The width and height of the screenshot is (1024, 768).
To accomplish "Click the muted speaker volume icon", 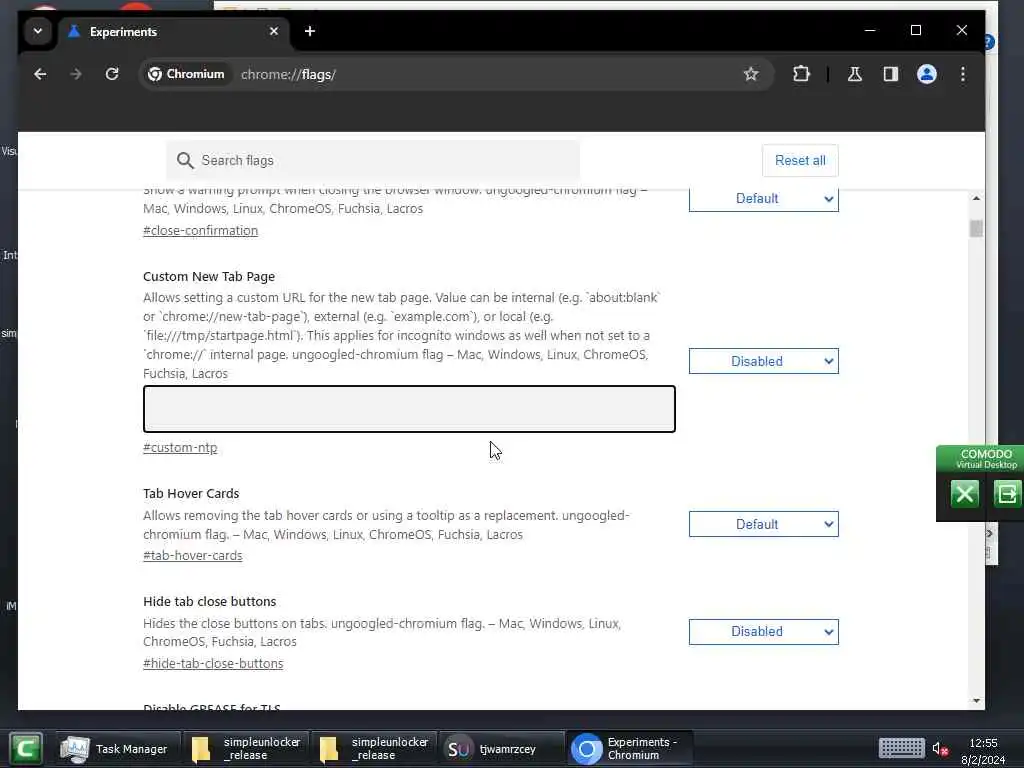I will pos(940,749).
